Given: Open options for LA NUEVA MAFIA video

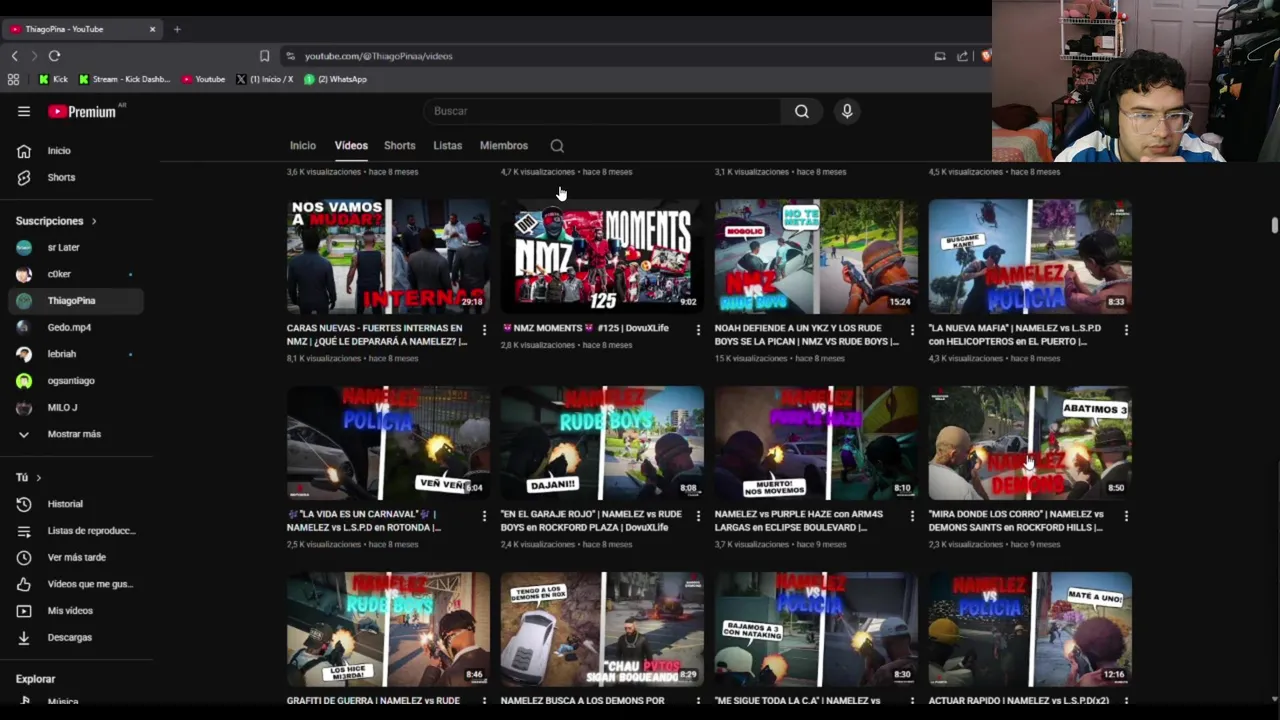Looking at the screenshot, I should tap(1126, 329).
